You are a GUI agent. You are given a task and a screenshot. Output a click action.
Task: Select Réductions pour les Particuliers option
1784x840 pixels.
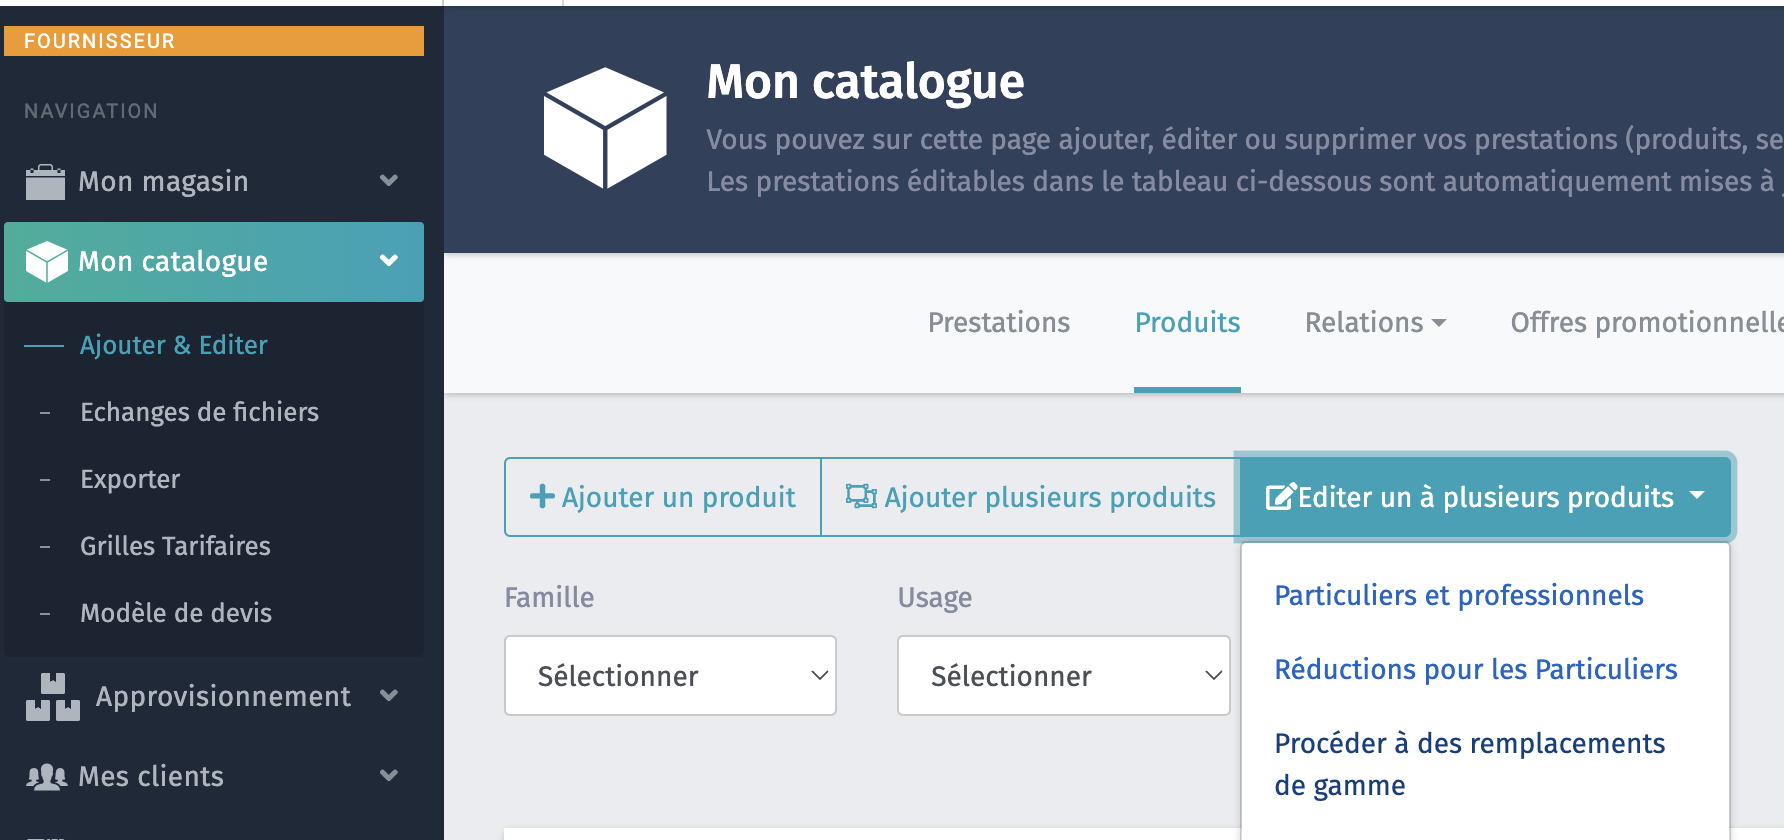coord(1475,670)
